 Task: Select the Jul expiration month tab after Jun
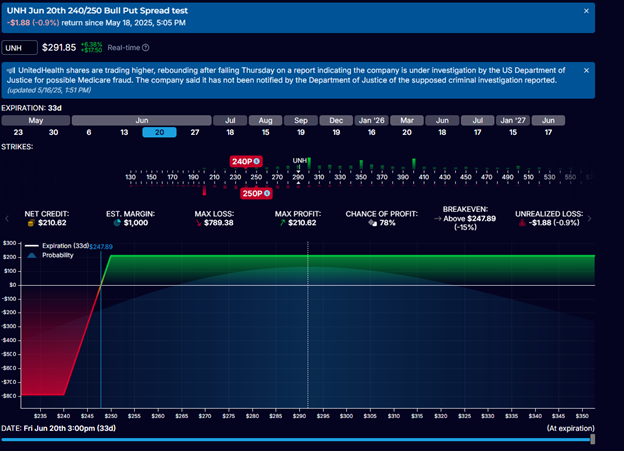[230, 121]
